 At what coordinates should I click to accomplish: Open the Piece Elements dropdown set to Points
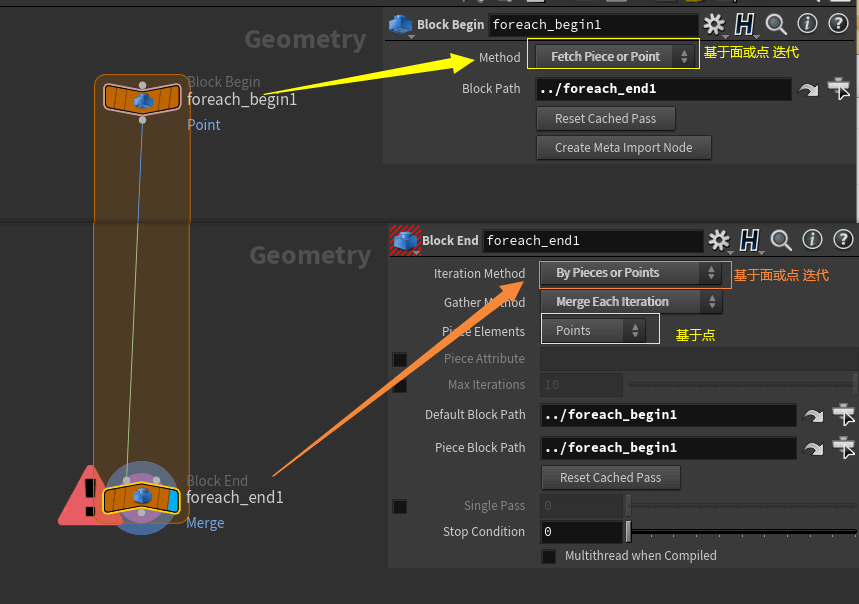[x=593, y=331]
